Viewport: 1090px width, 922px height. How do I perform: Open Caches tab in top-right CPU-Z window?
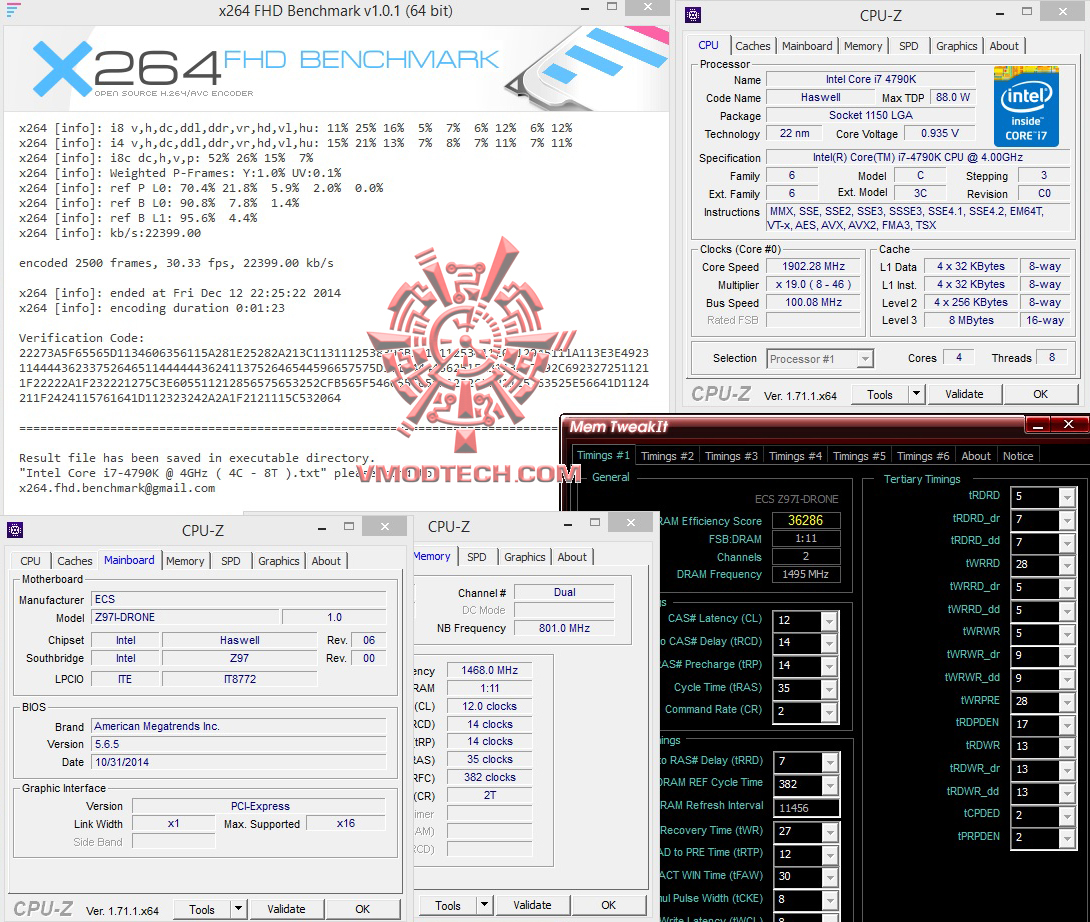coord(752,46)
